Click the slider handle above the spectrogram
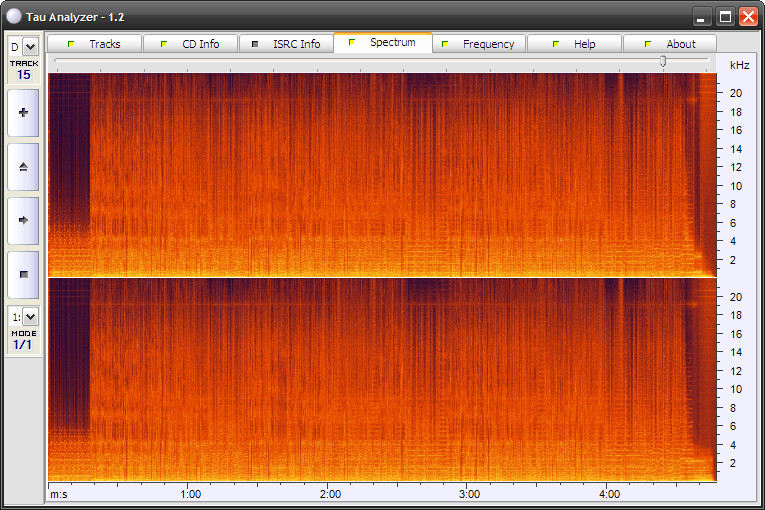This screenshot has width=765, height=510. coord(662,62)
